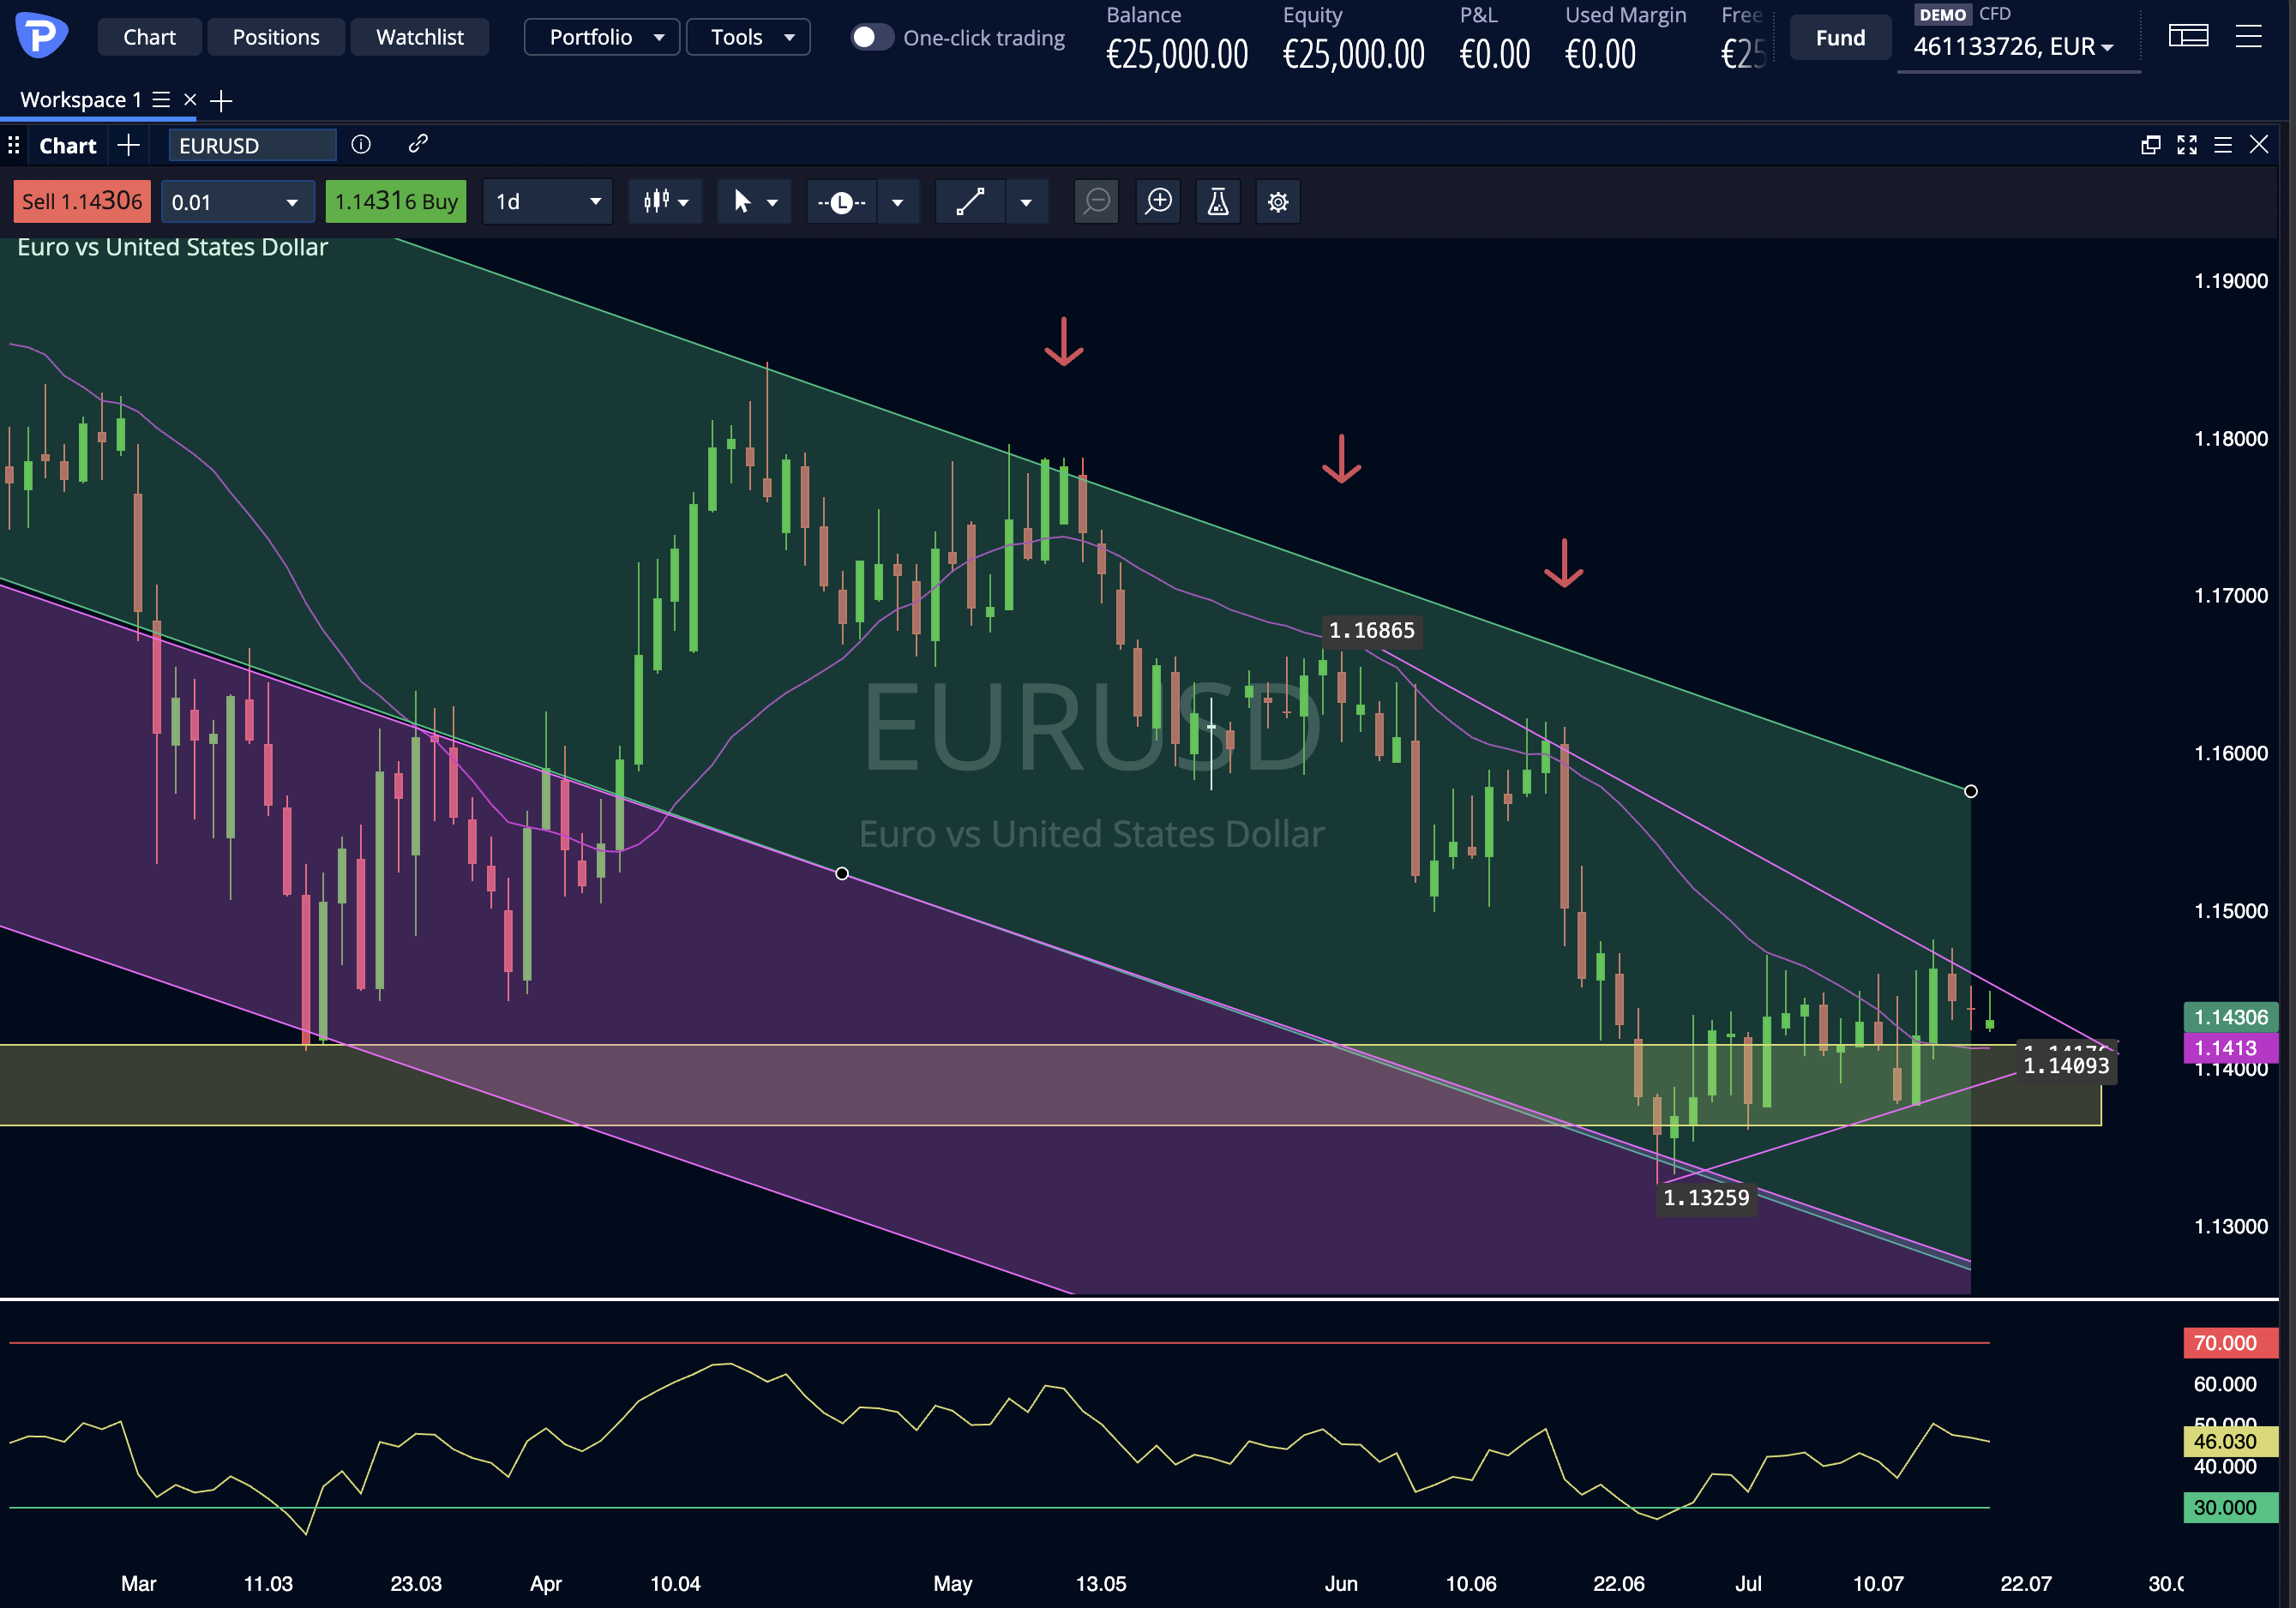Click the Plus500 logo icon
The width and height of the screenshot is (2296, 1608).
pos(42,36)
